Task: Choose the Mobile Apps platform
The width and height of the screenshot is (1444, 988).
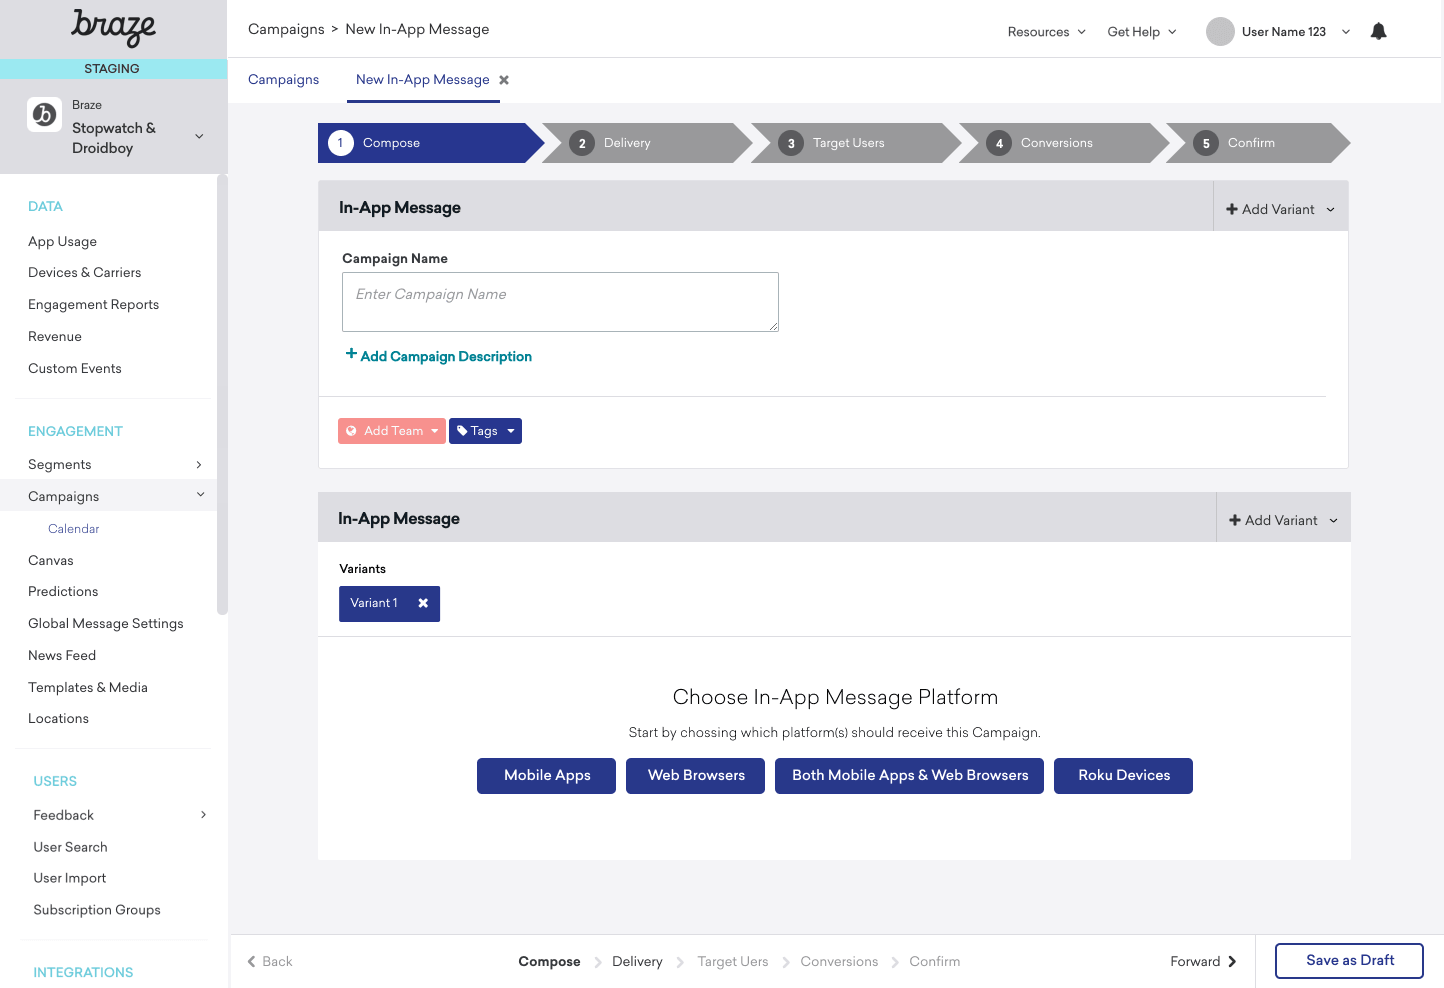Action: [546, 776]
